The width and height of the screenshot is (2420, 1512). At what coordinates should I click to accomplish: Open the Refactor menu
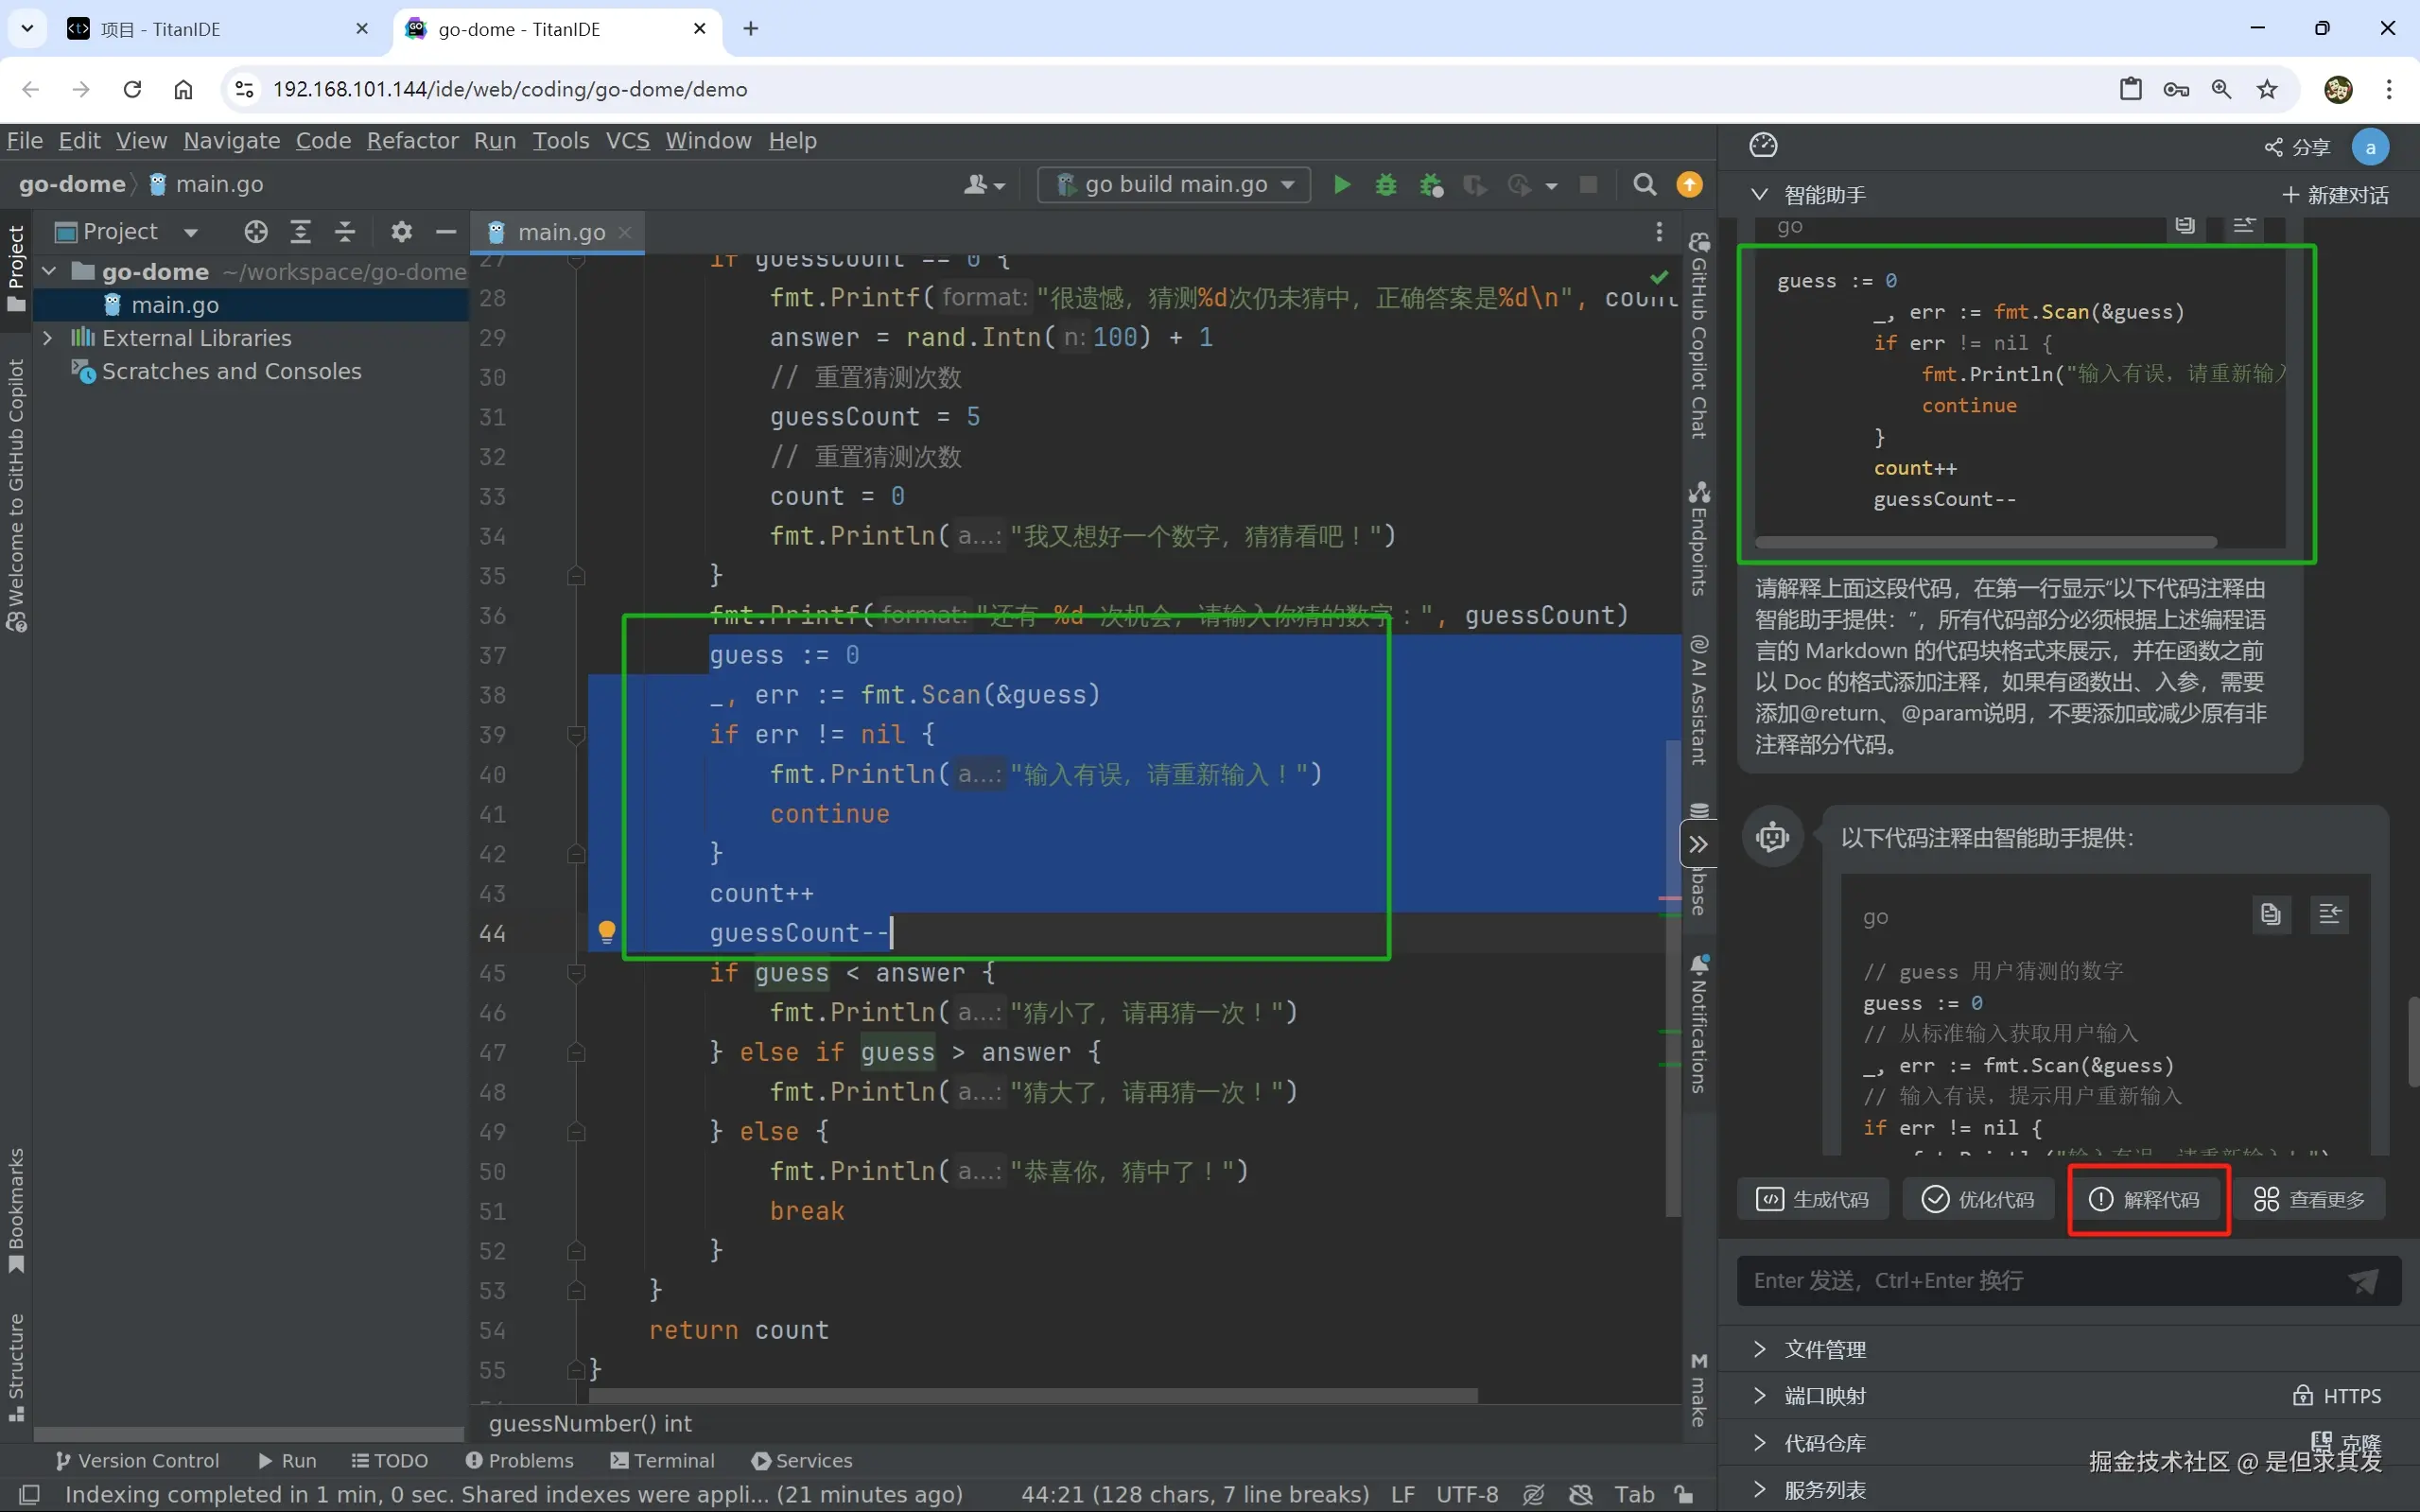(412, 141)
